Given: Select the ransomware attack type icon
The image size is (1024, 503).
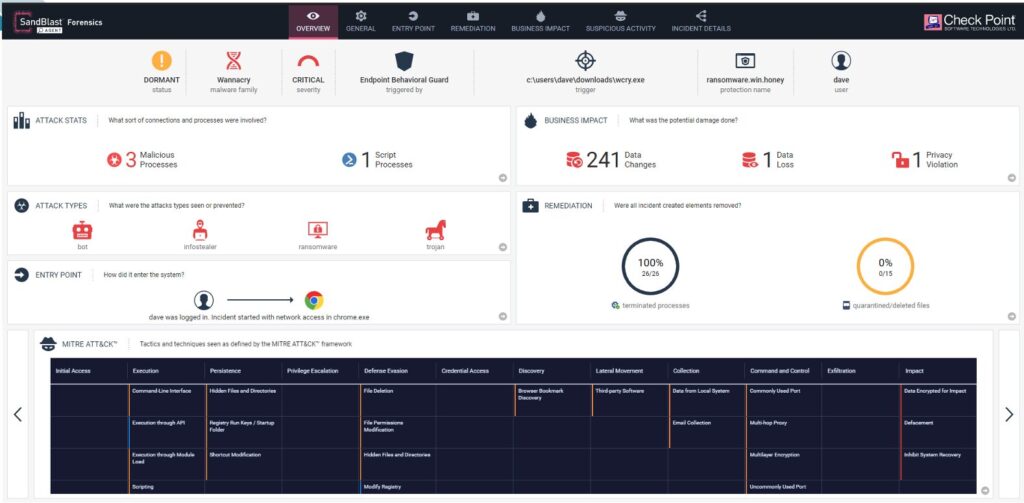Looking at the screenshot, I should [317, 230].
